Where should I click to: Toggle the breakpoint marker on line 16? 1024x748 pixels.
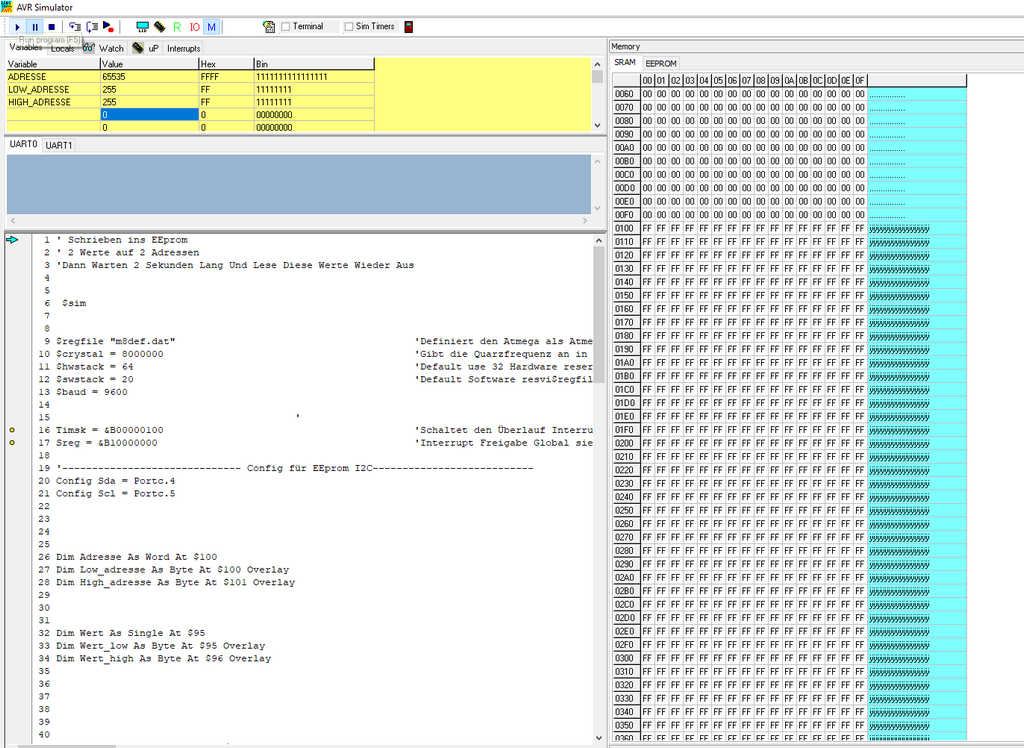click(x=12, y=430)
